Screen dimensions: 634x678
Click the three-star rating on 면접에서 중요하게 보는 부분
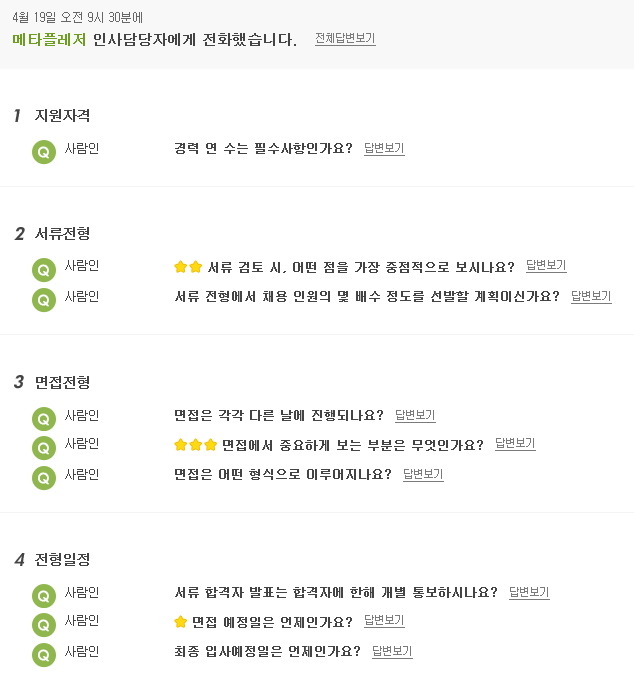click(195, 445)
